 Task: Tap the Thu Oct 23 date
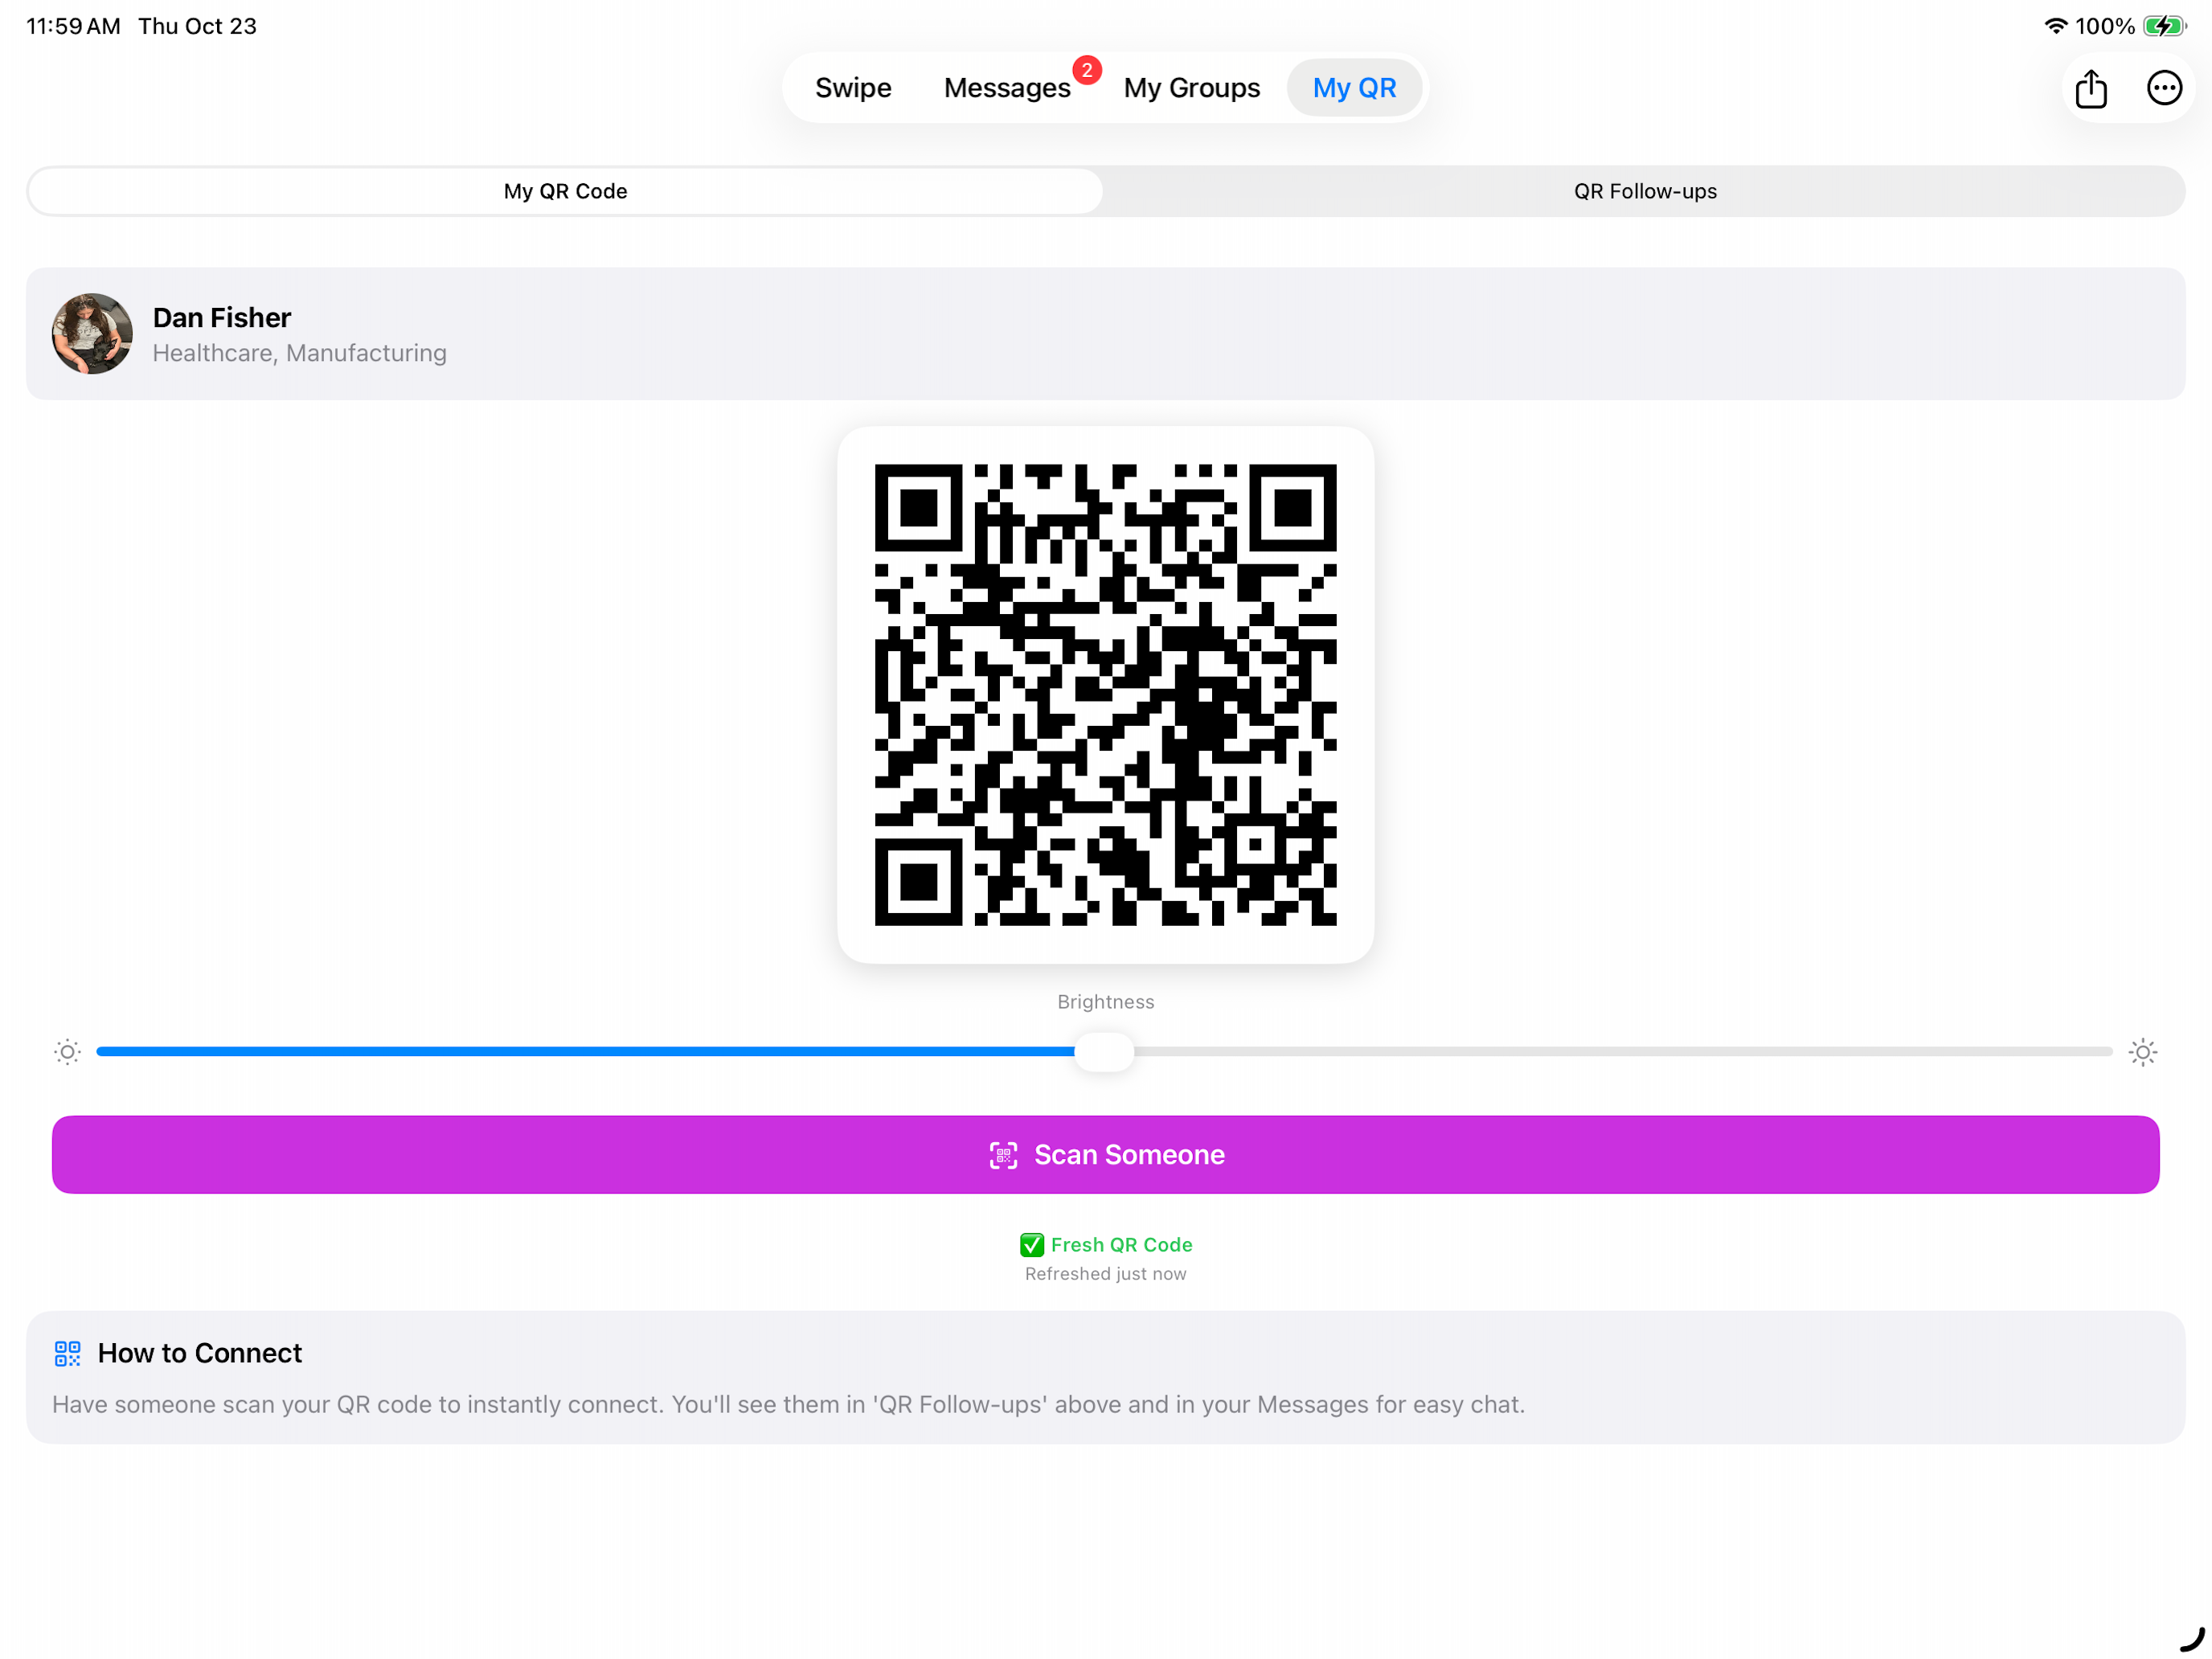[x=197, y=26]
